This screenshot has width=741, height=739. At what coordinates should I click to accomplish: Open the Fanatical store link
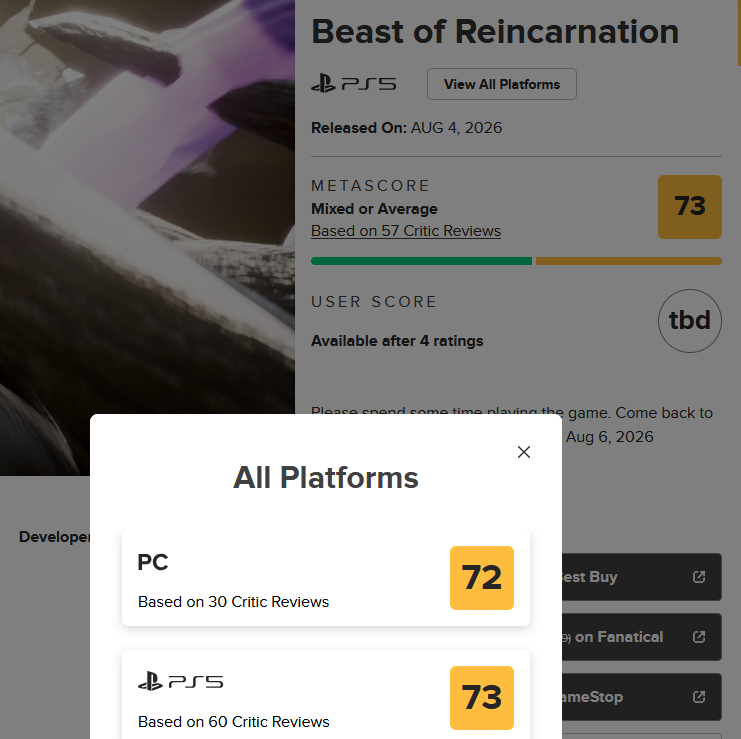coord(641,637)
